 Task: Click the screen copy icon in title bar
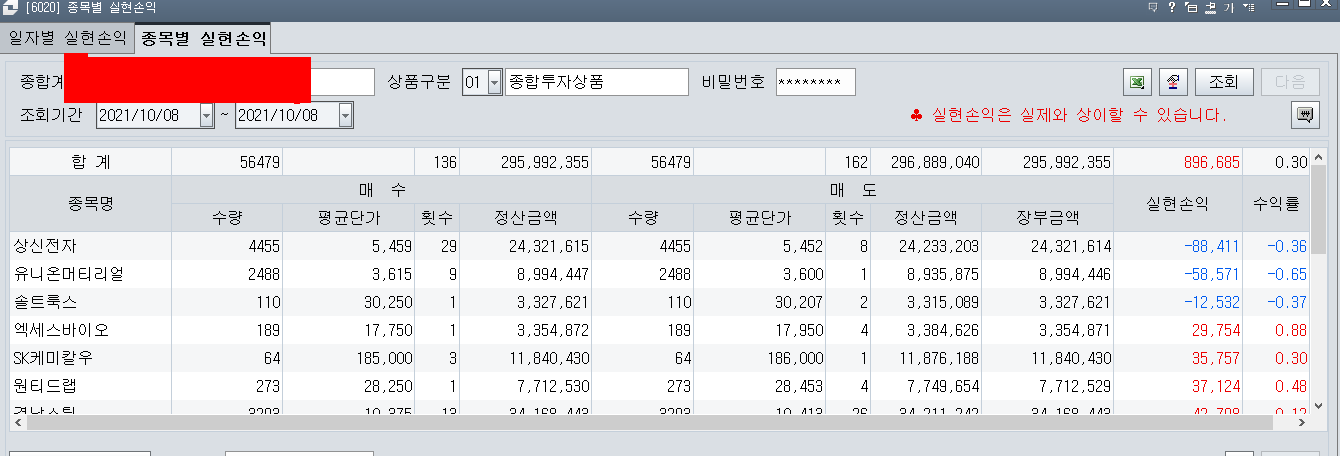point(1191,7)
